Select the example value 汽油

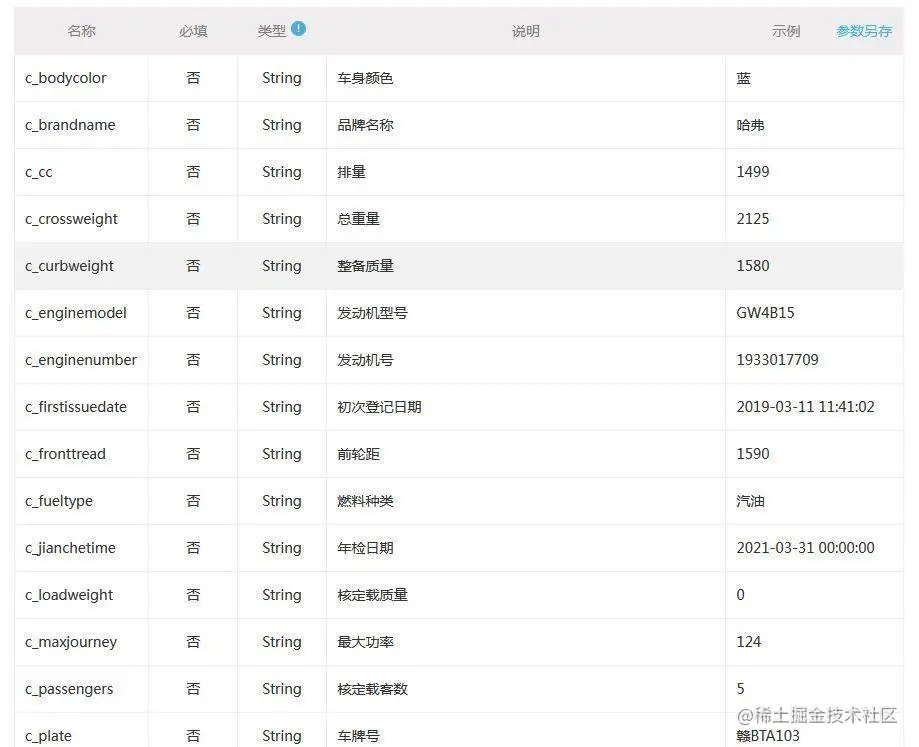751,501
